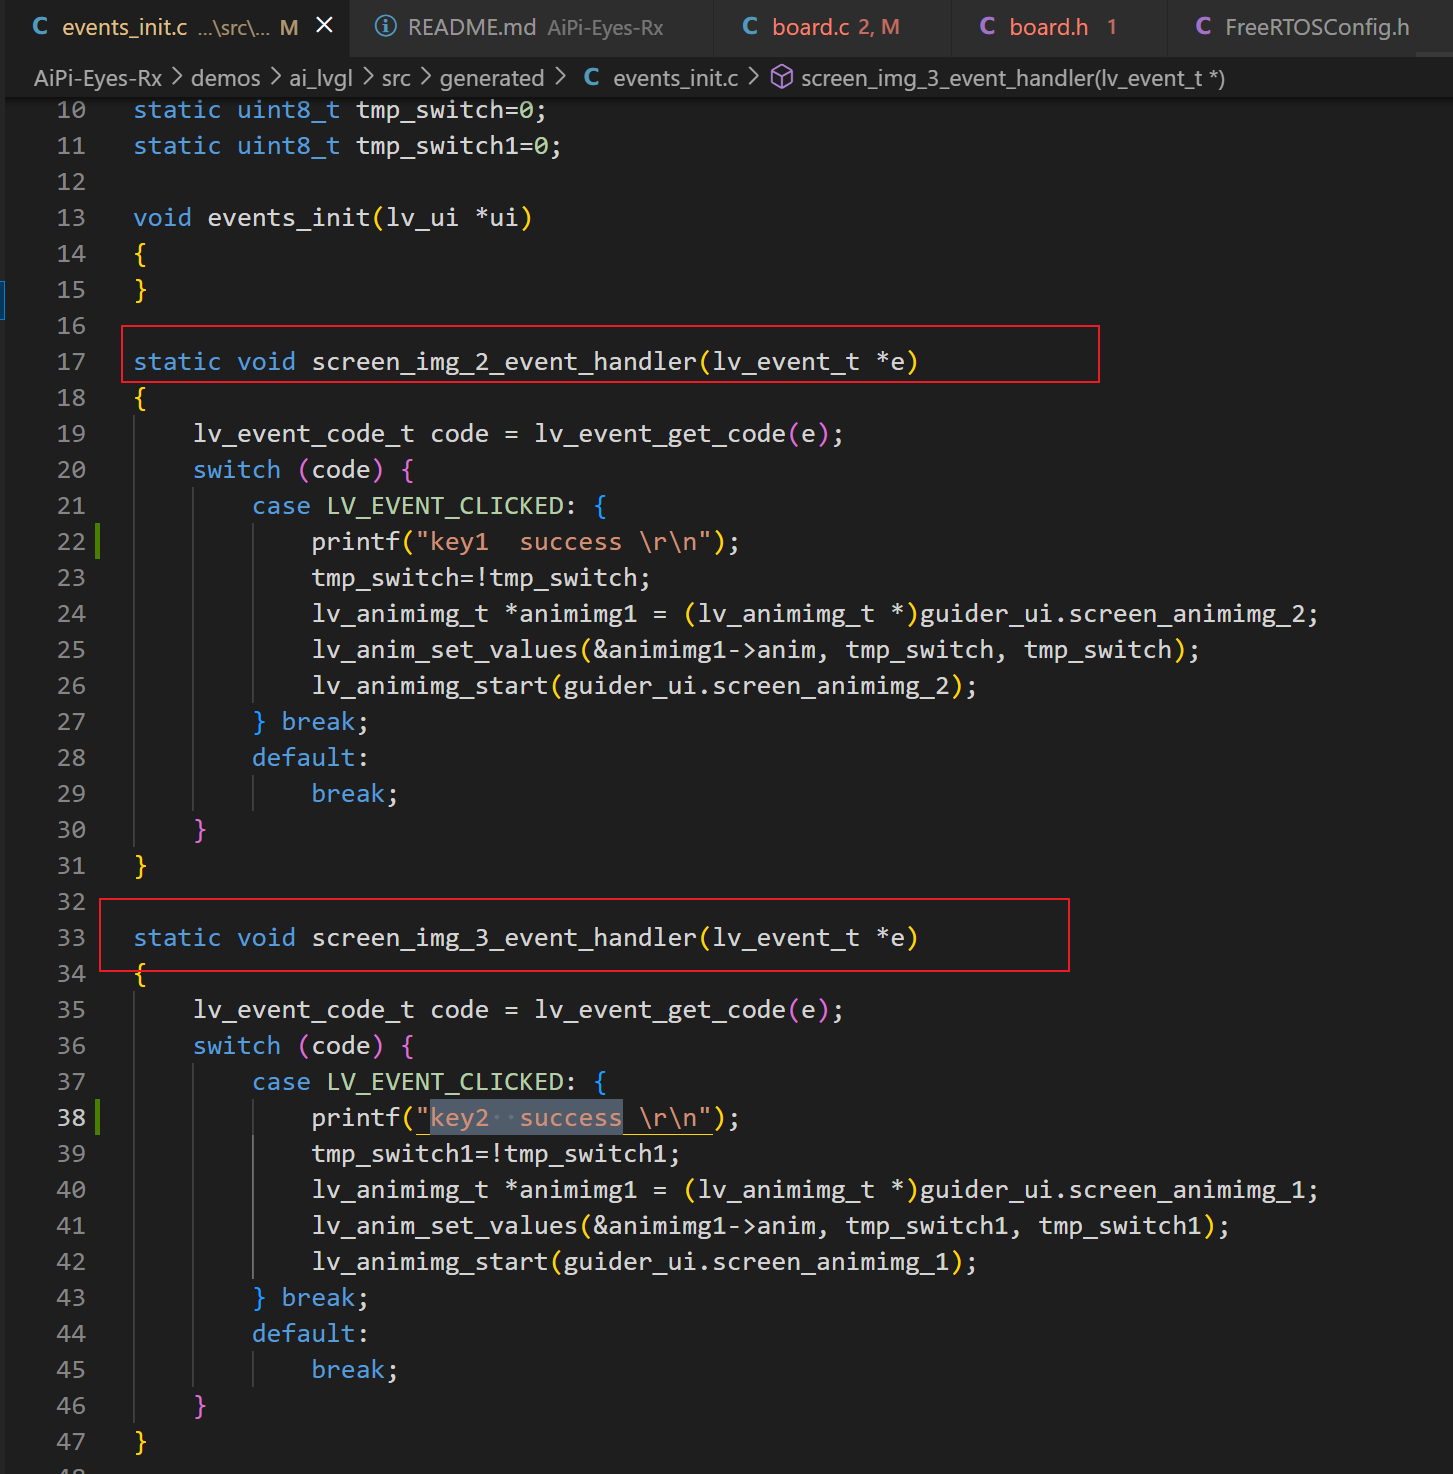Select AiPi-Eyes-Rx in the breadcrumb
The width and height of the screenshot is (1453, 1474).
coord(98,78)
